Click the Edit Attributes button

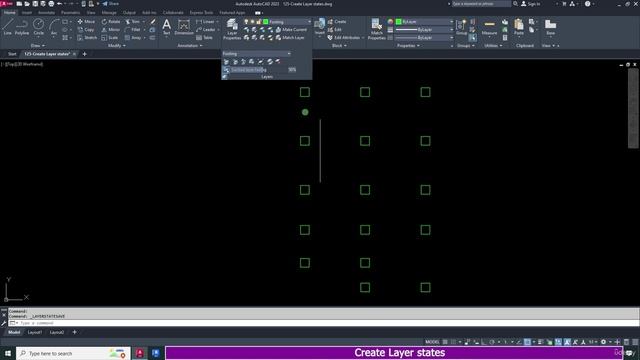click(x=344, y=38)
